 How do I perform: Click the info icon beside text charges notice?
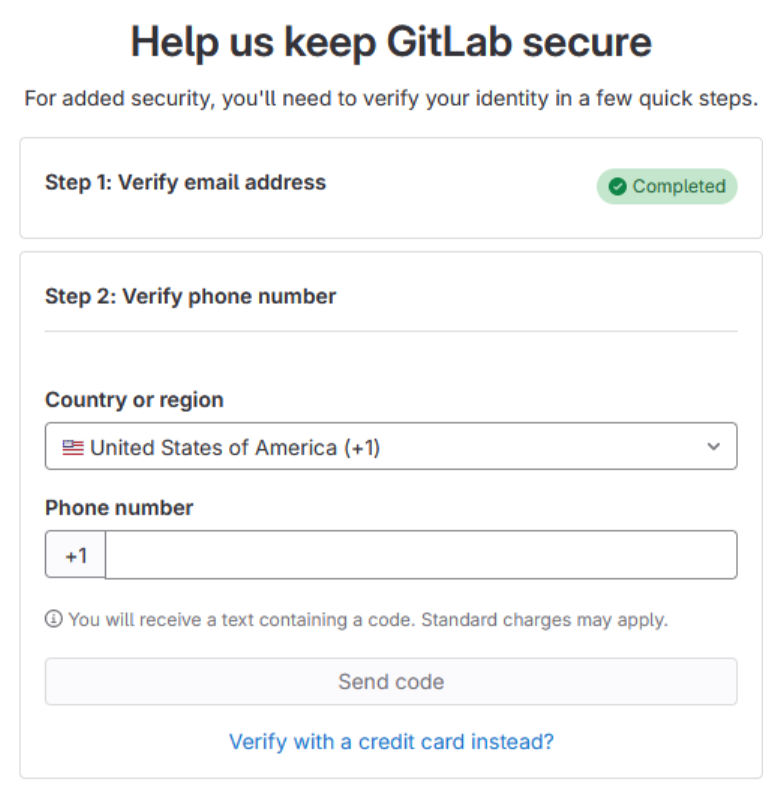(x=54, y=619)
